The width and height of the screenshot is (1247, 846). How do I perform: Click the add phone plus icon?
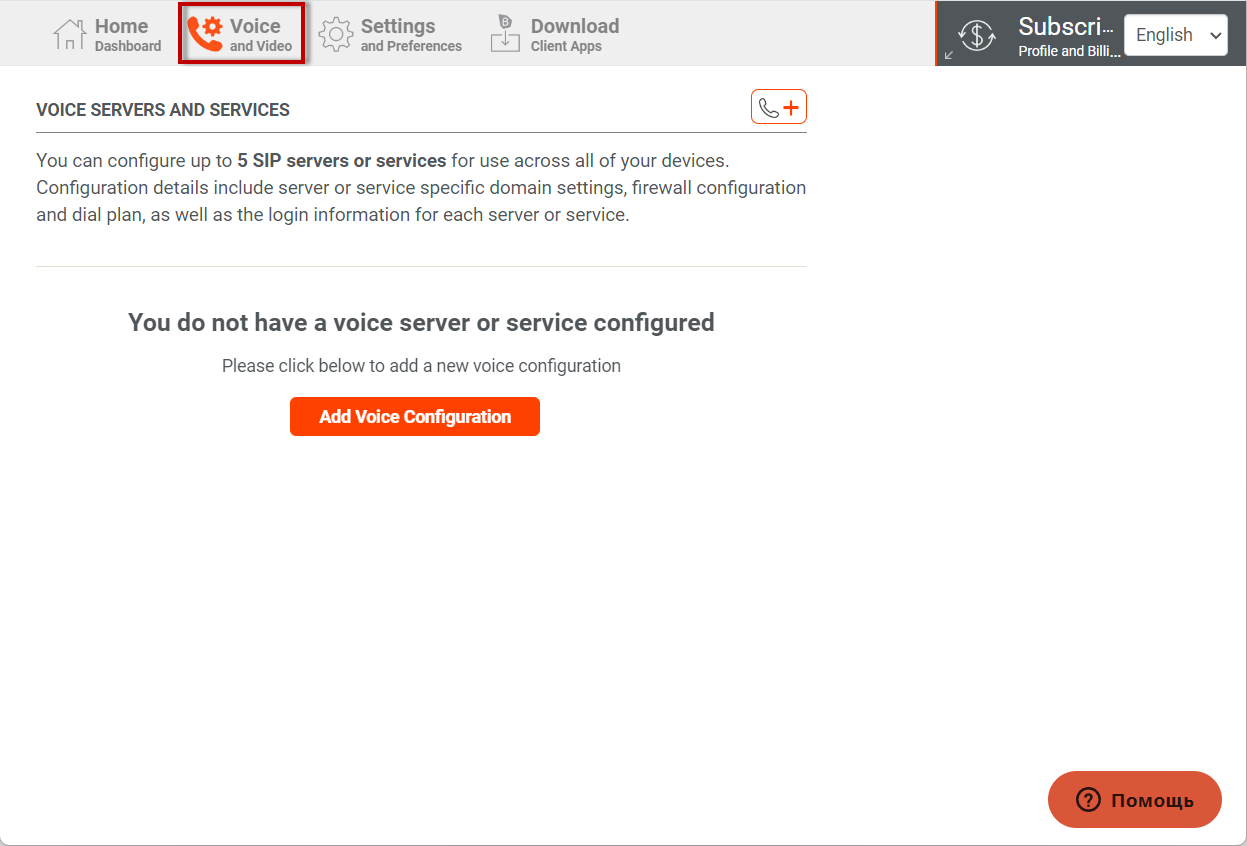779,108
